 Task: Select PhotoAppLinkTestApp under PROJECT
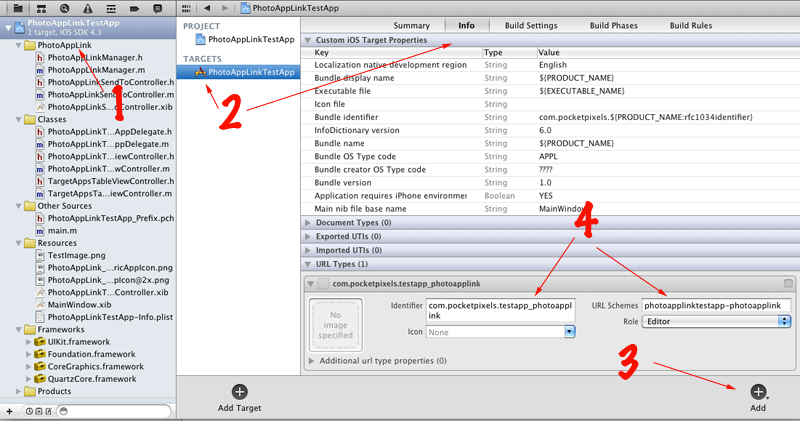pyautogui.click(x=245, y=39)
